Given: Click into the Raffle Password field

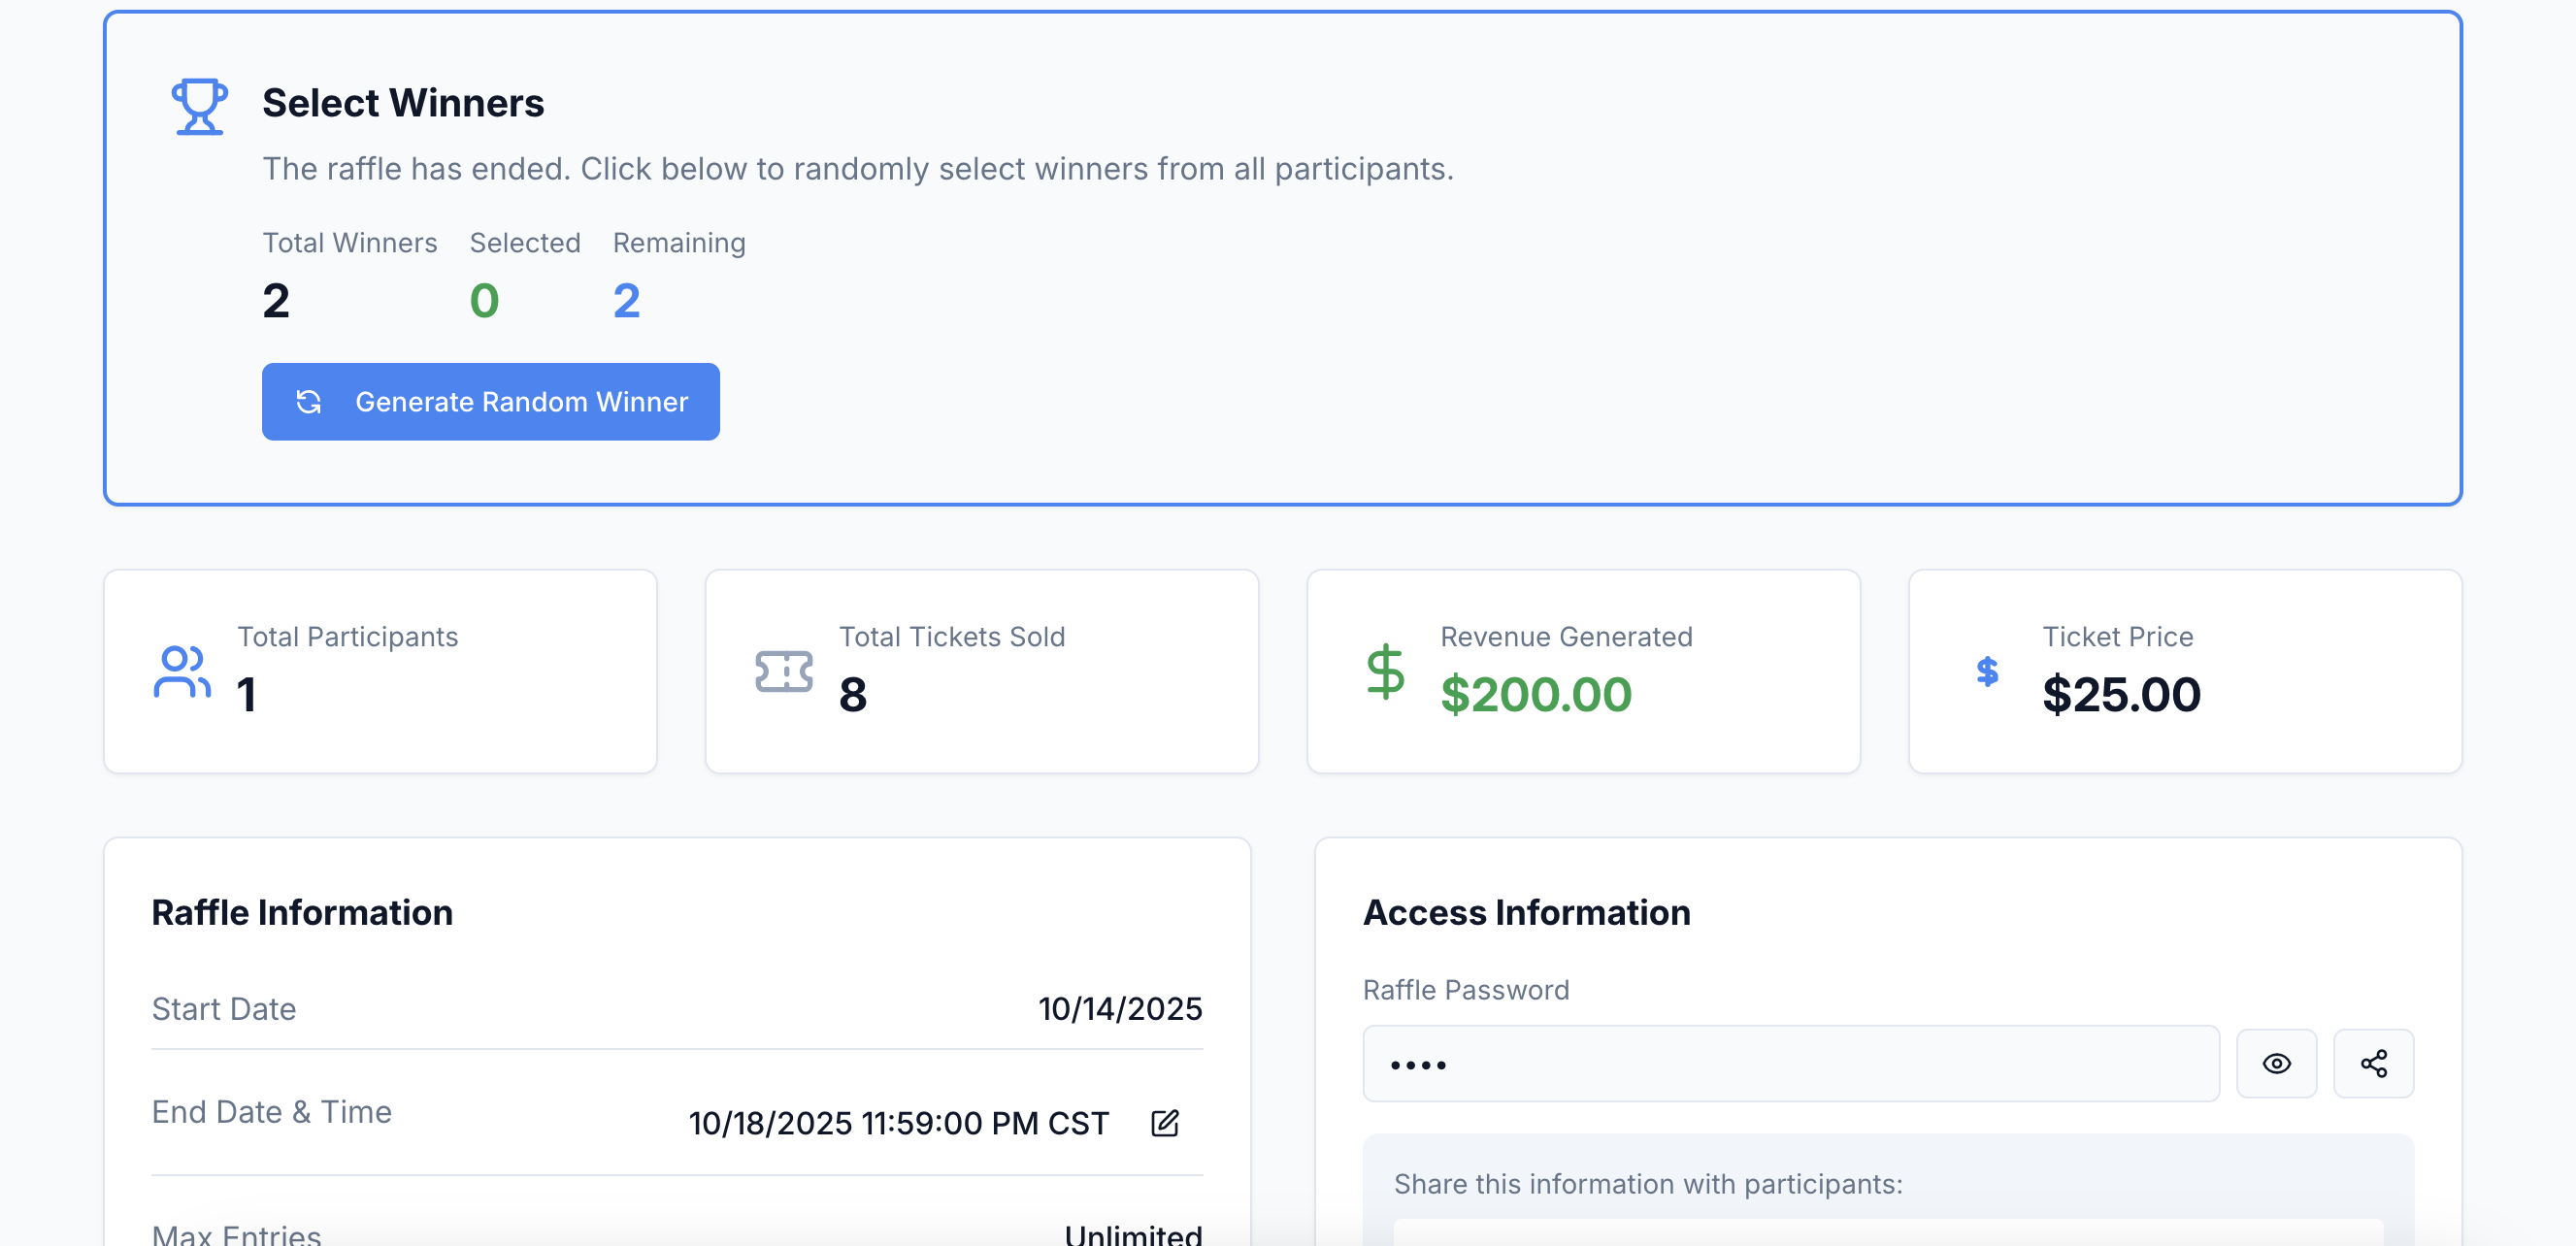Looking at the screenshot, I should click(x=1790, y=1063).
